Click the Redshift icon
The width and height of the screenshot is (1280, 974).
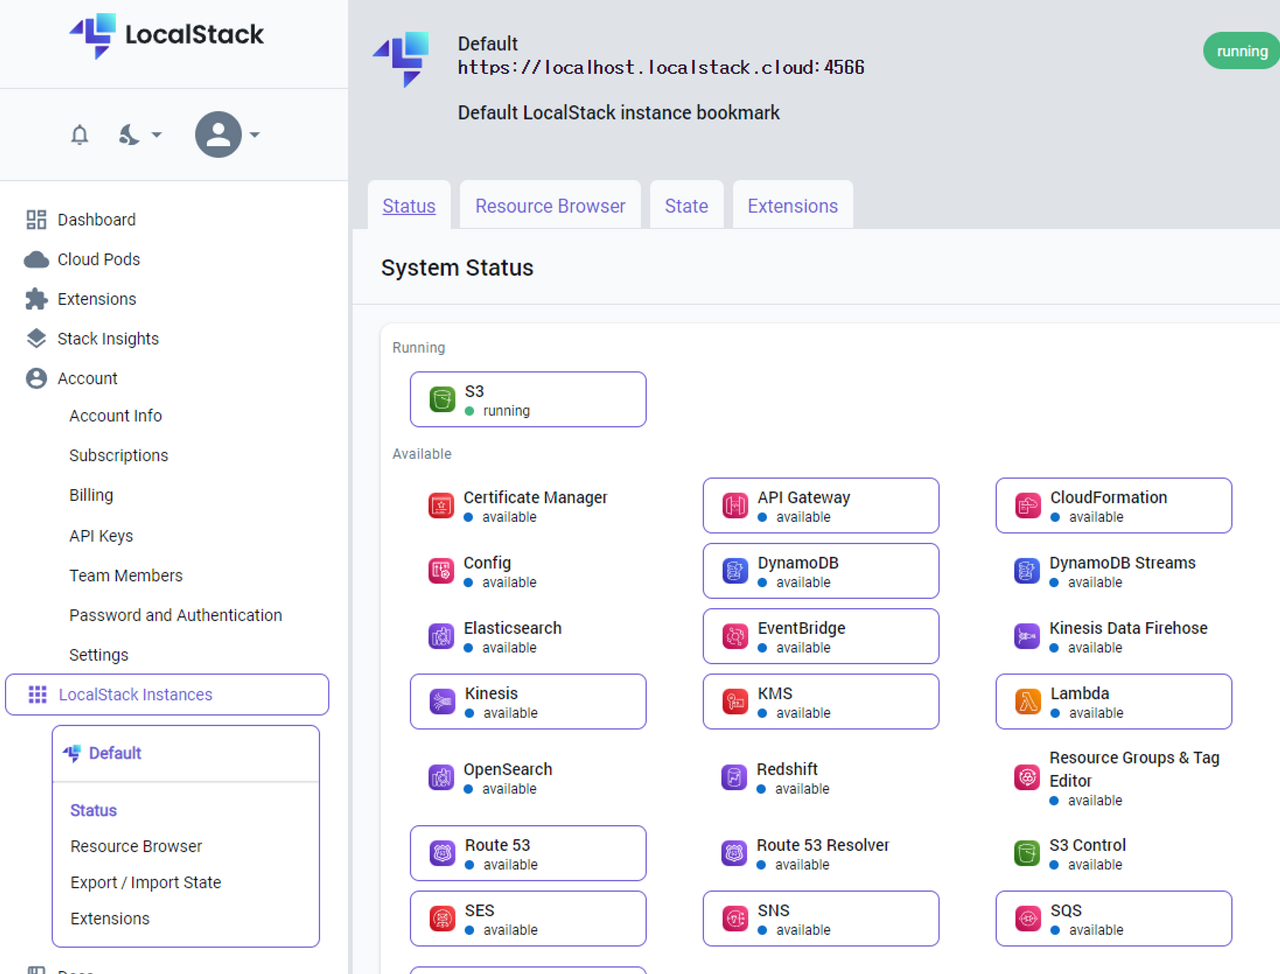point(734,777)
